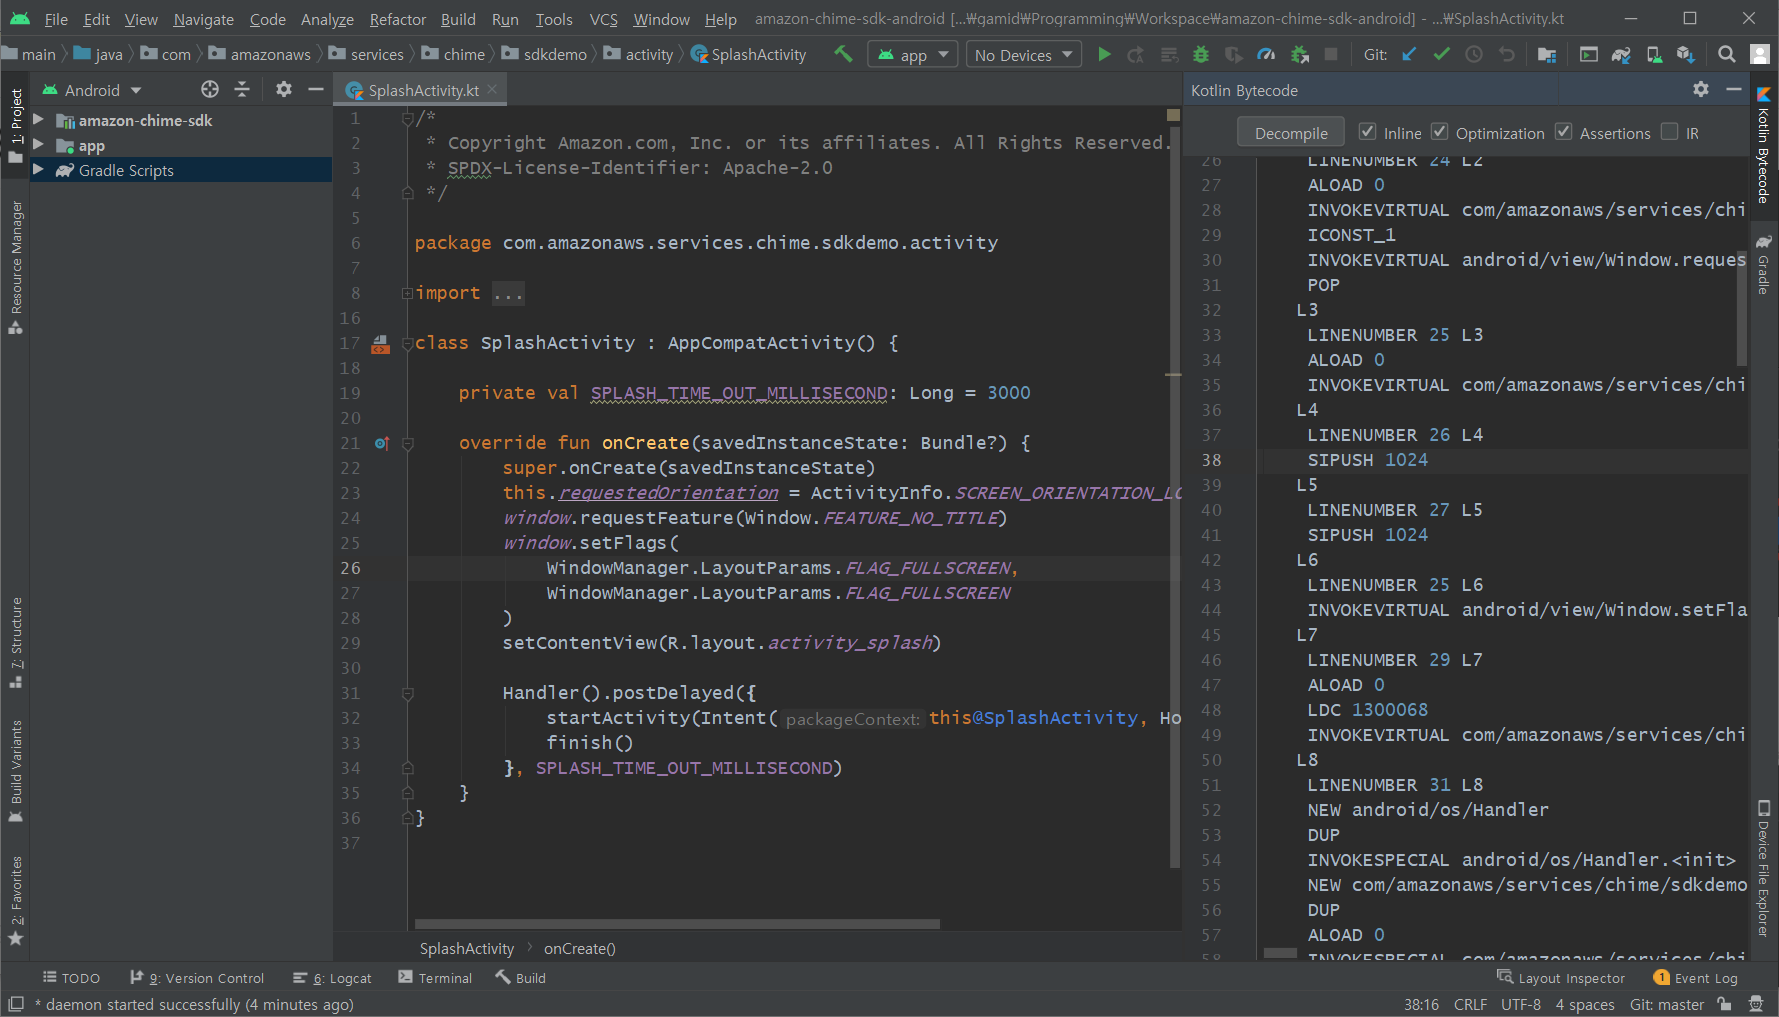Update project via the blue Git arrow

click(x=1408, y=54)
